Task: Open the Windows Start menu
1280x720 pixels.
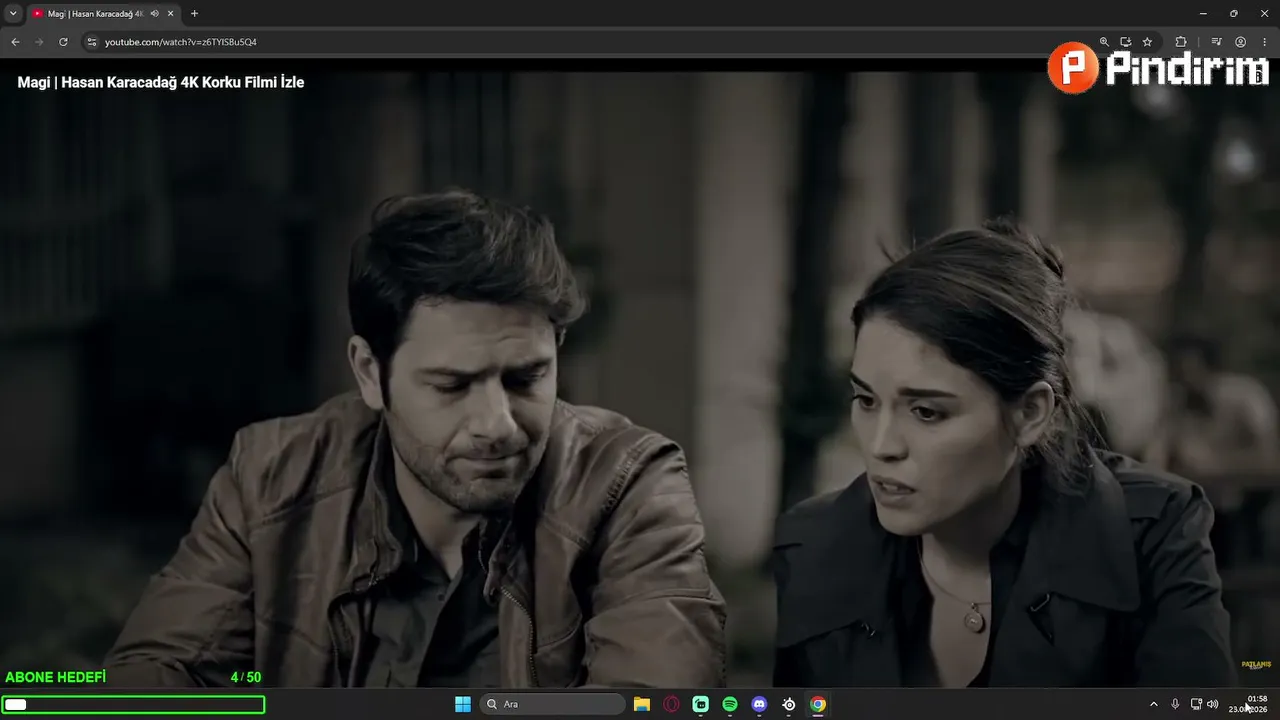Action: [463, 704]
